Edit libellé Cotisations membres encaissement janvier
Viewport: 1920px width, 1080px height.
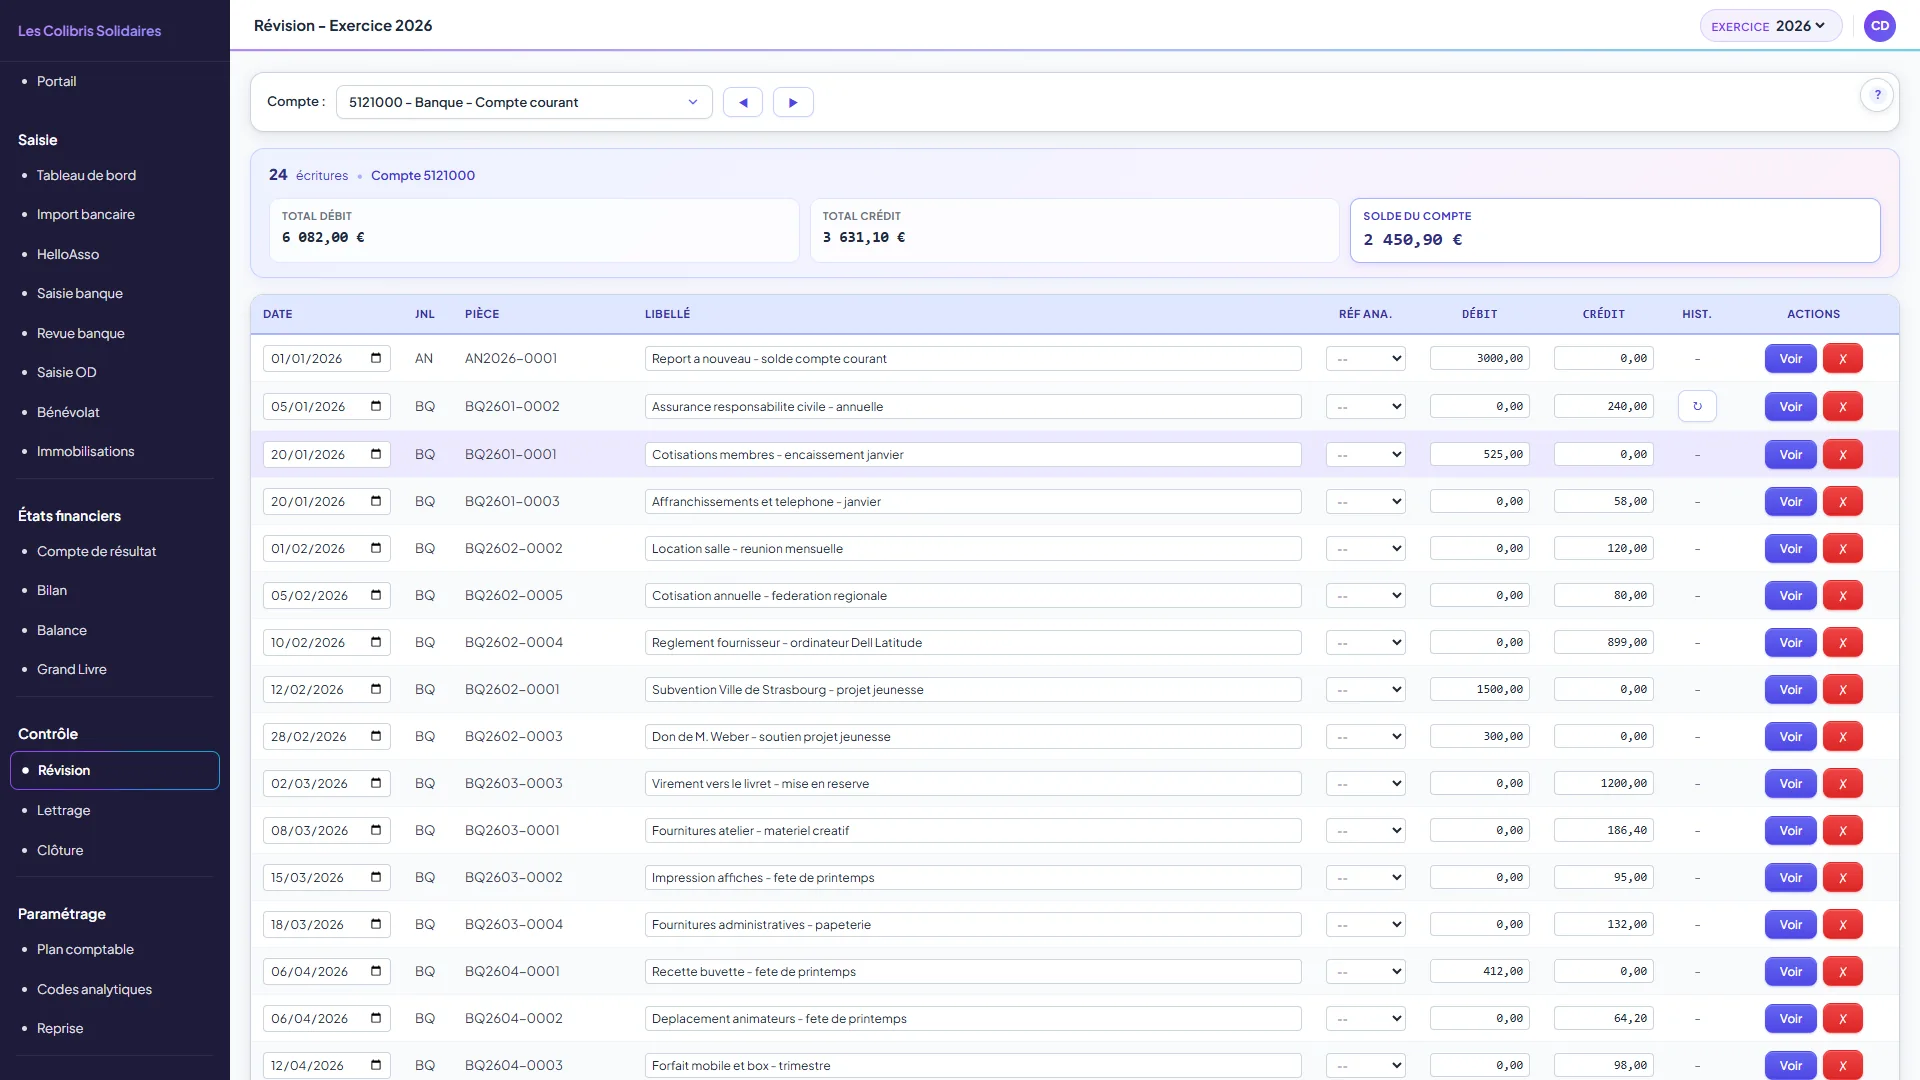pos(973,454)
